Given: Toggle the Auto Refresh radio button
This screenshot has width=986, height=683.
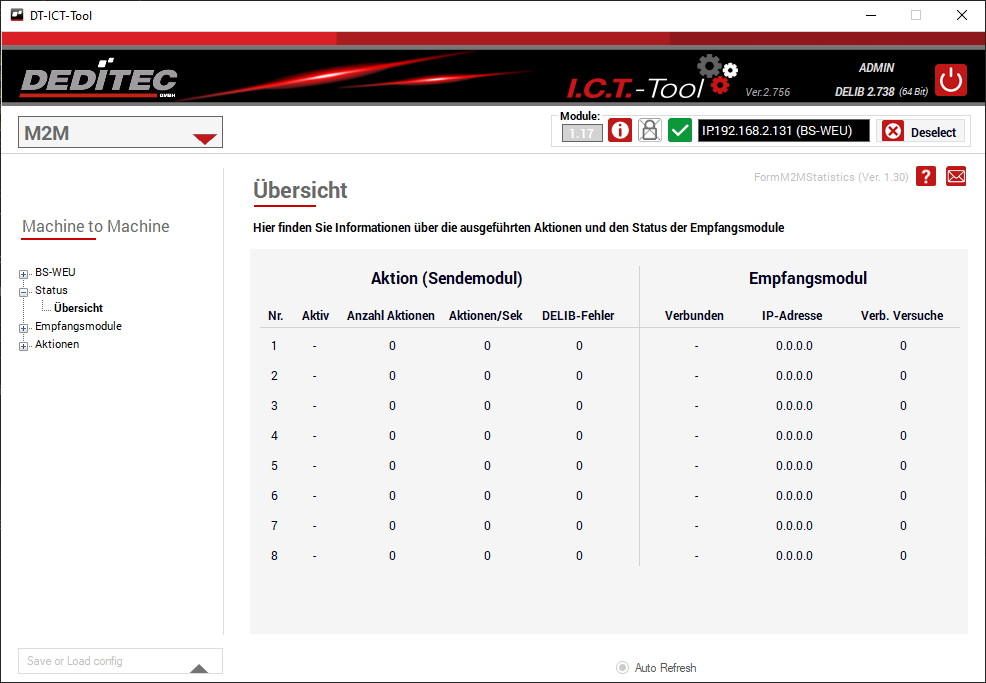Looking at the screenshot, I should click(x=623, y=668).
